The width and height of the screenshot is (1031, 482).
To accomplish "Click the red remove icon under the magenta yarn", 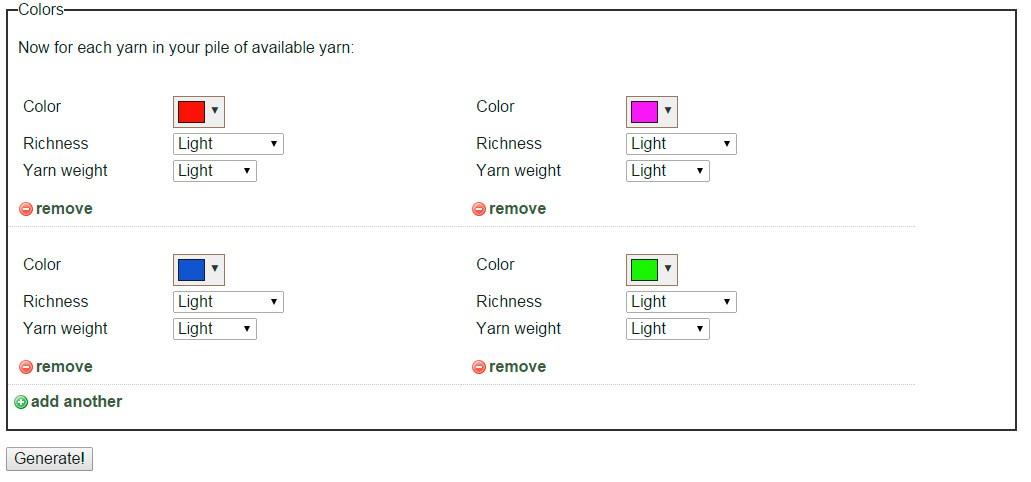I will coord(479,209).
